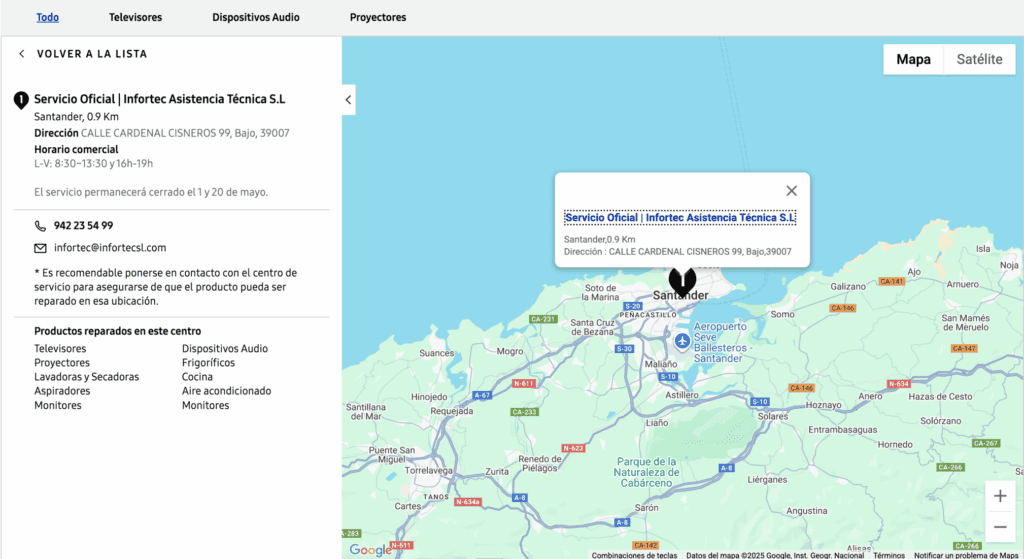This screenshot has width=1024, height=559.
Task: Open the Proyectores tab
Action: [378, 17]
